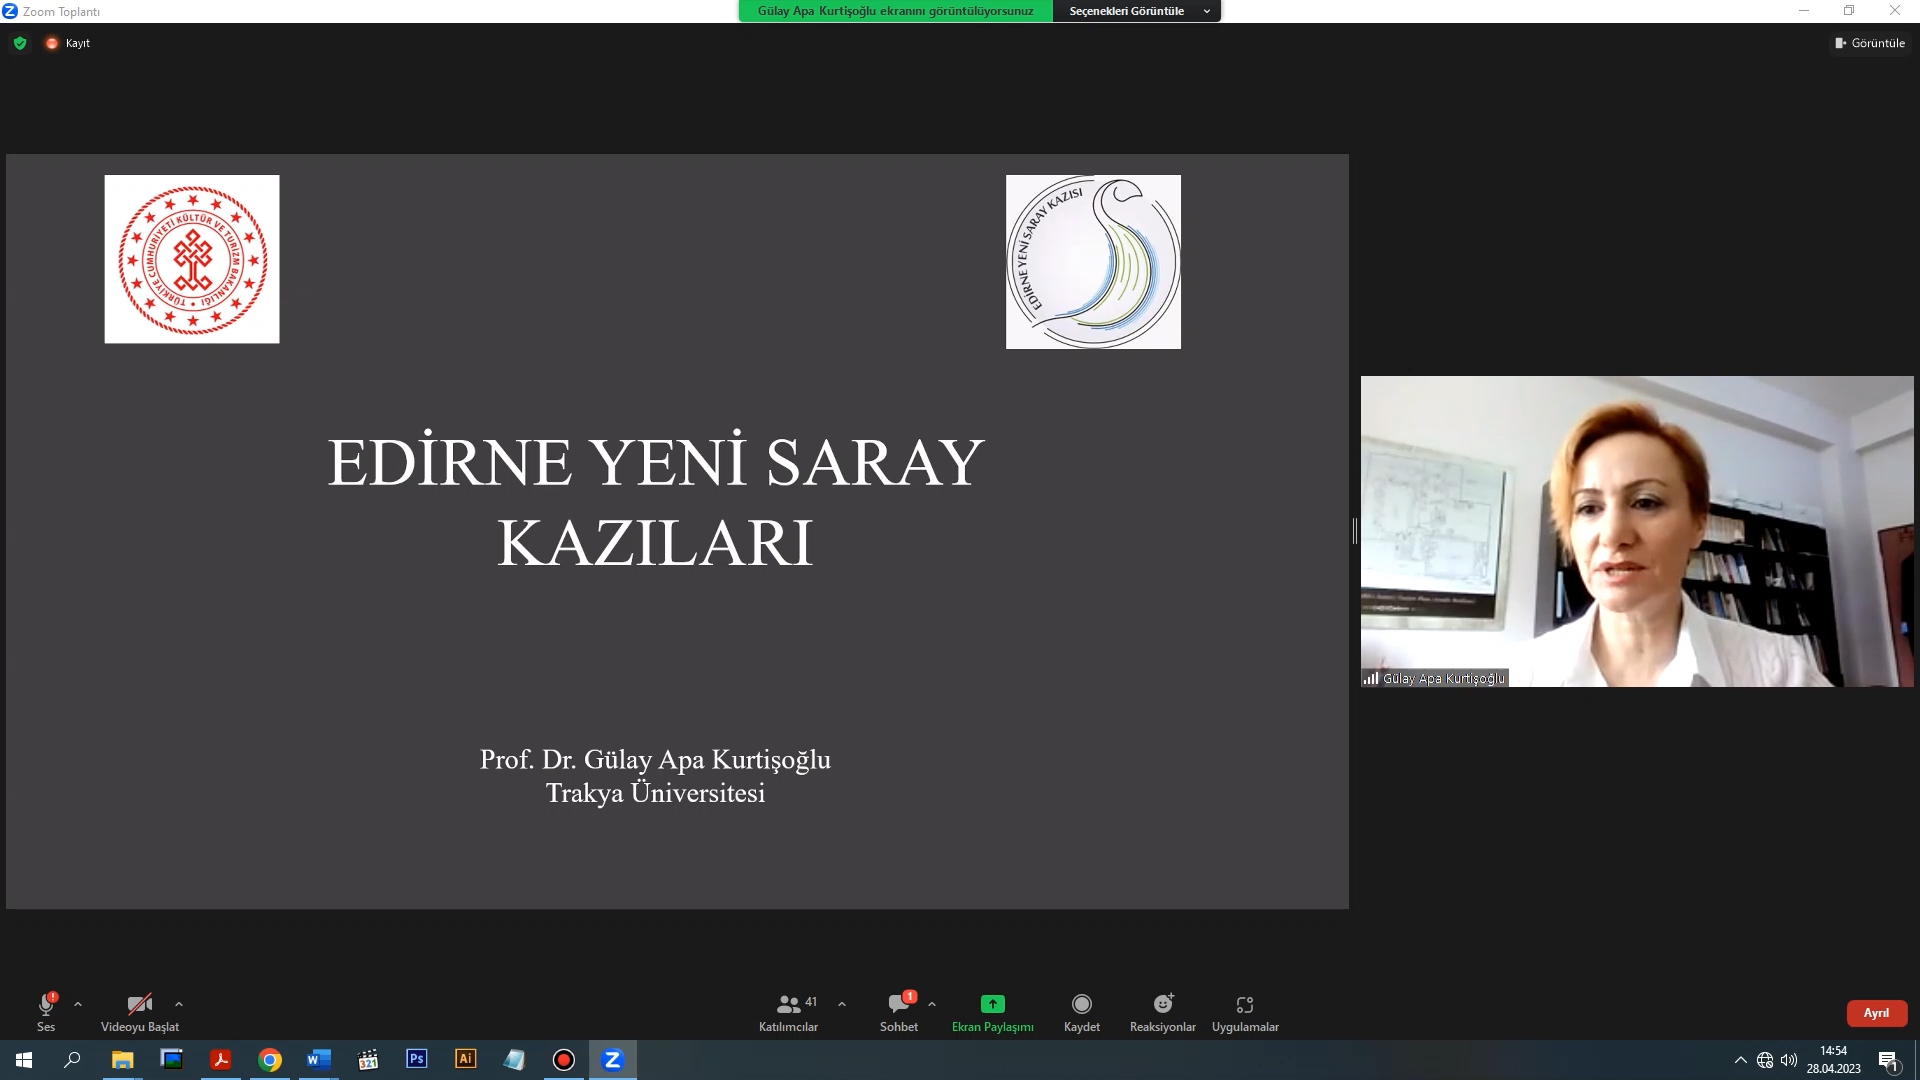The height and width of the screenshot is (1080, 1920).
Task: Expand participants options arrow
Action: pyautogui.click(x=842, y=1004)
